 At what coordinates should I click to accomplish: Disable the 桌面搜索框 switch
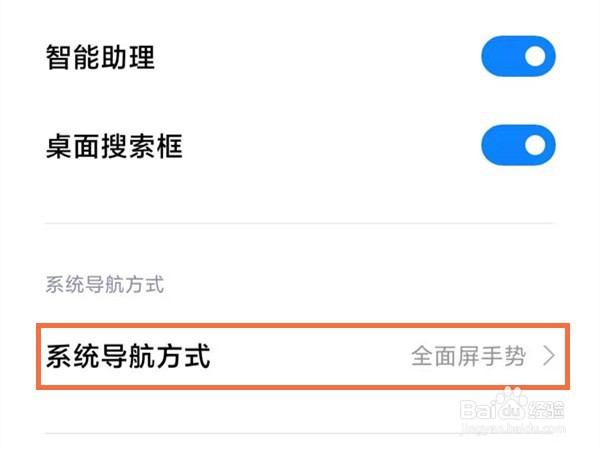click(x=518, y=146)
